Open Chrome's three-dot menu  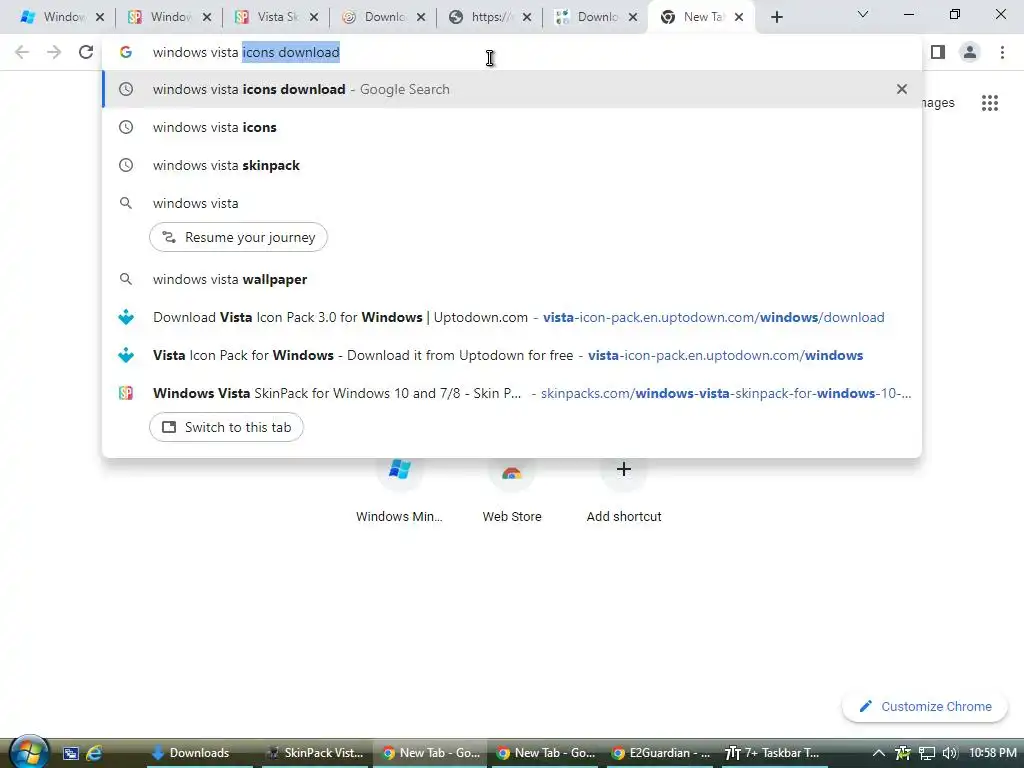pos(1002,52)
